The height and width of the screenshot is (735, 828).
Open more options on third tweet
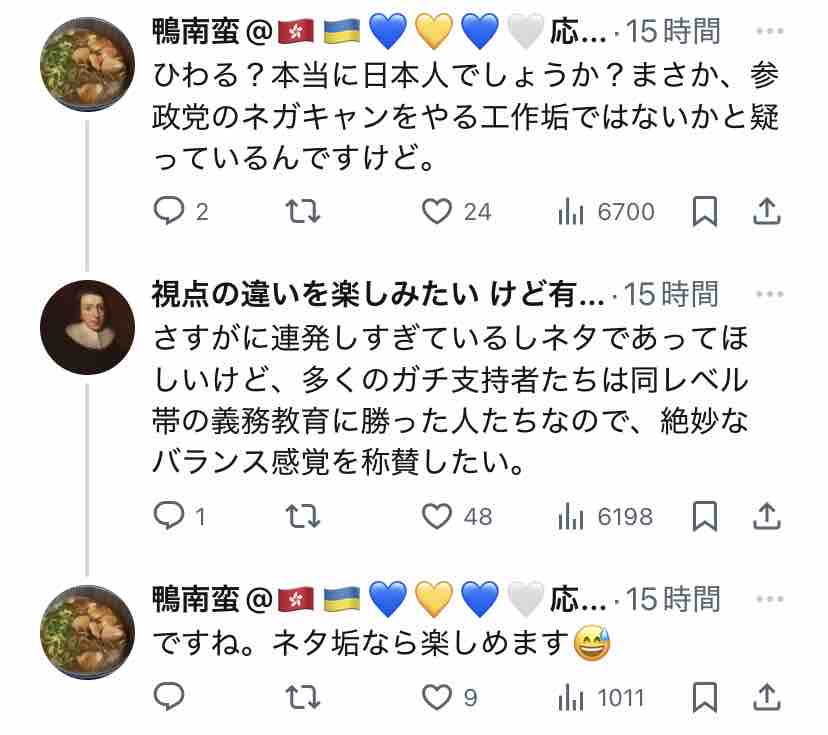[x=769, y=599]
